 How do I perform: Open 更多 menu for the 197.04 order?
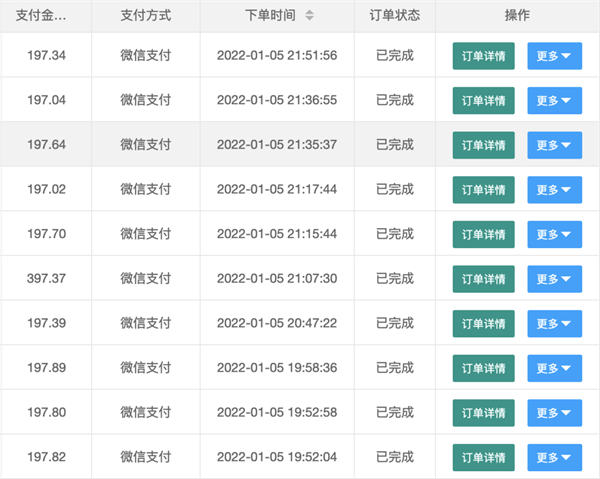pyautogui.click(x=554, y=101)
